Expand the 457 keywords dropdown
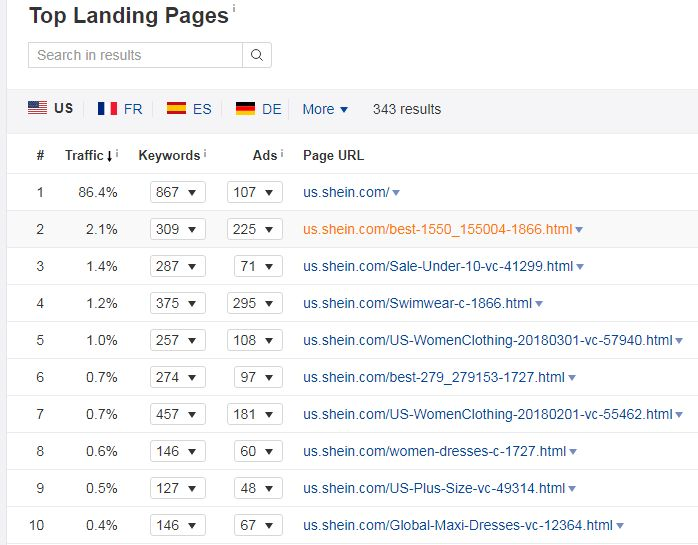Image resolution: width=698 pixels, height=545 pixels. point(178,414)
